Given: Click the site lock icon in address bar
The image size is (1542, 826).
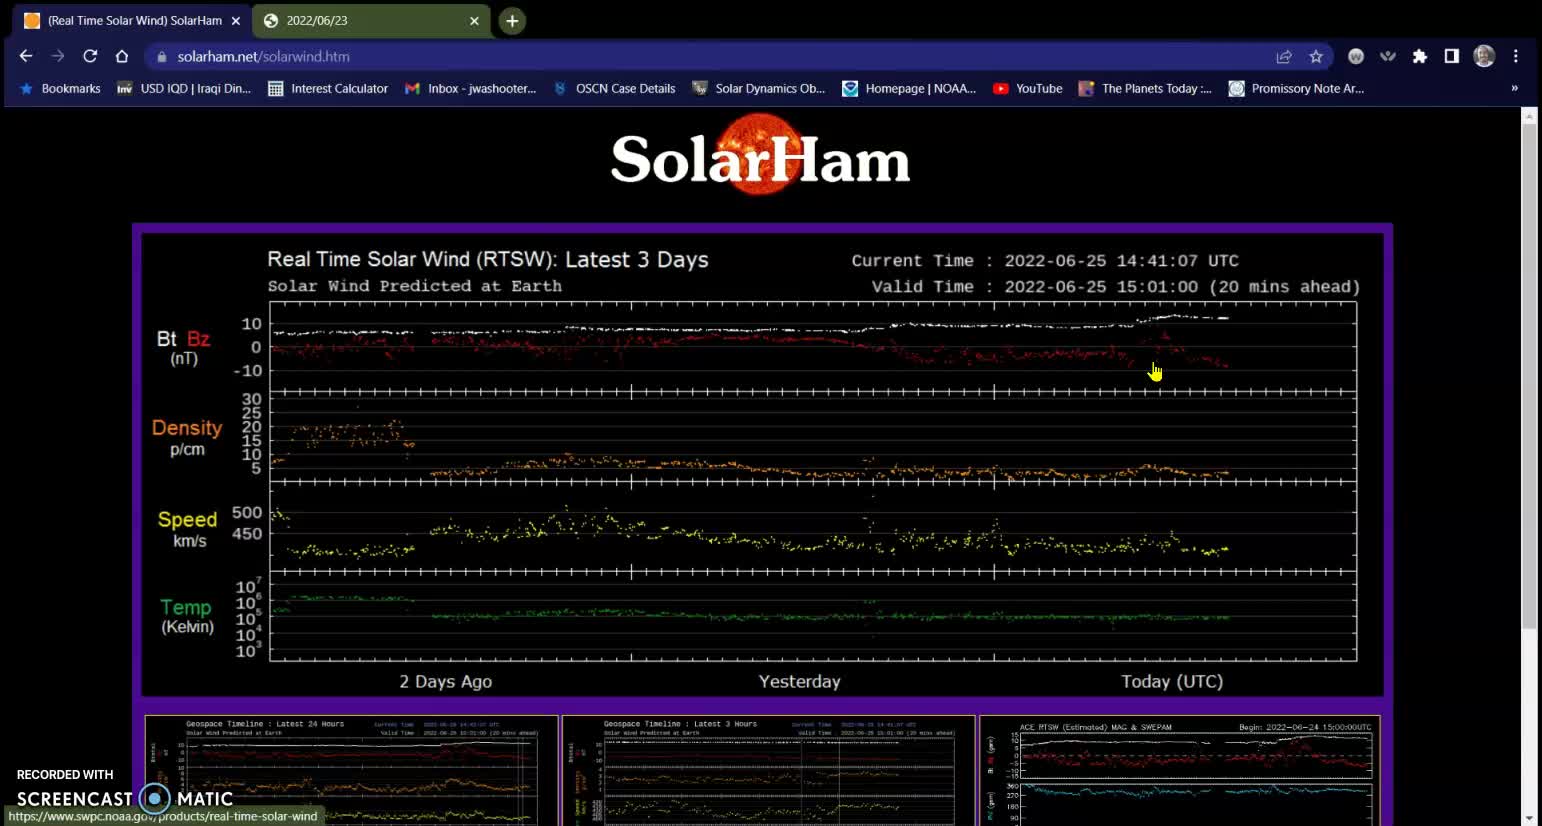Looking at the screenshot, I should click(162, 57).
